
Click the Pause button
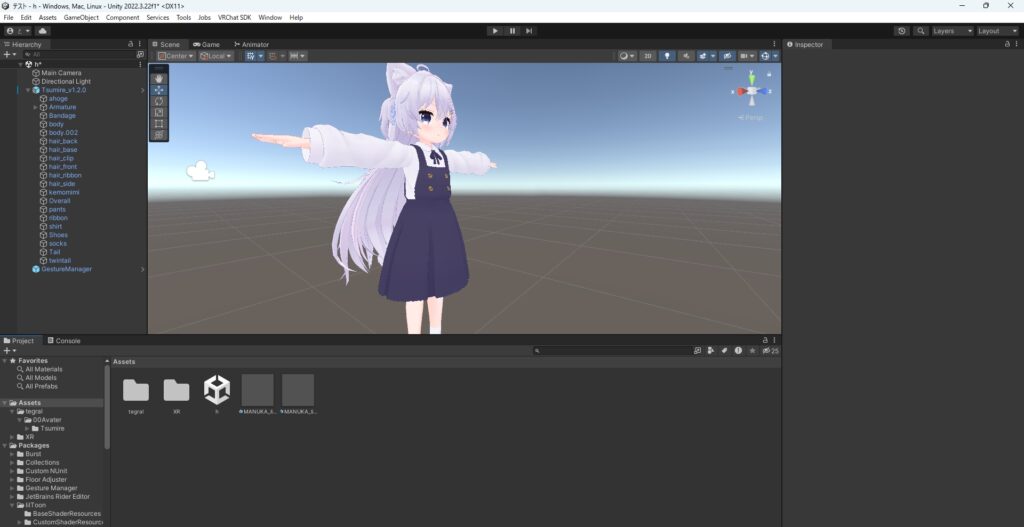(512, 31)
